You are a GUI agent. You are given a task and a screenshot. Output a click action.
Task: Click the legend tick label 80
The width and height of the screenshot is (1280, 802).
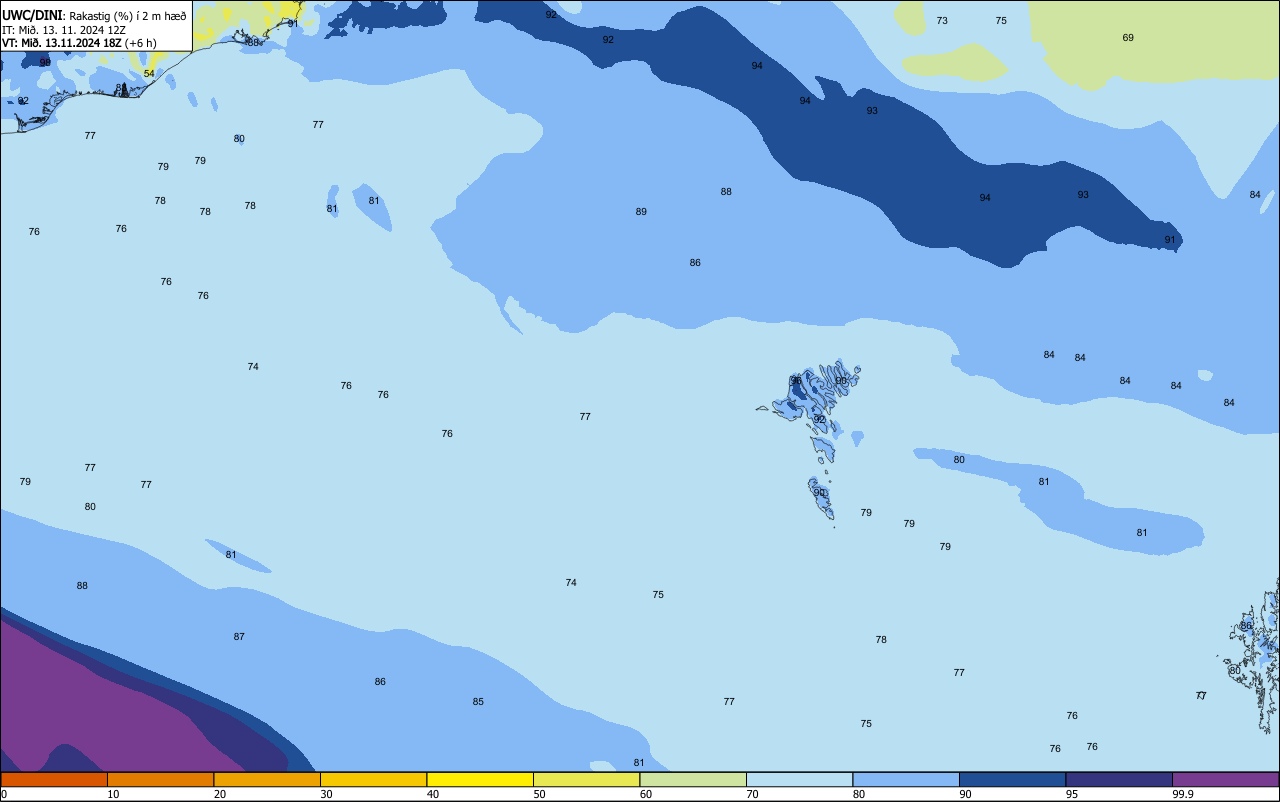(x=859, y=794)
